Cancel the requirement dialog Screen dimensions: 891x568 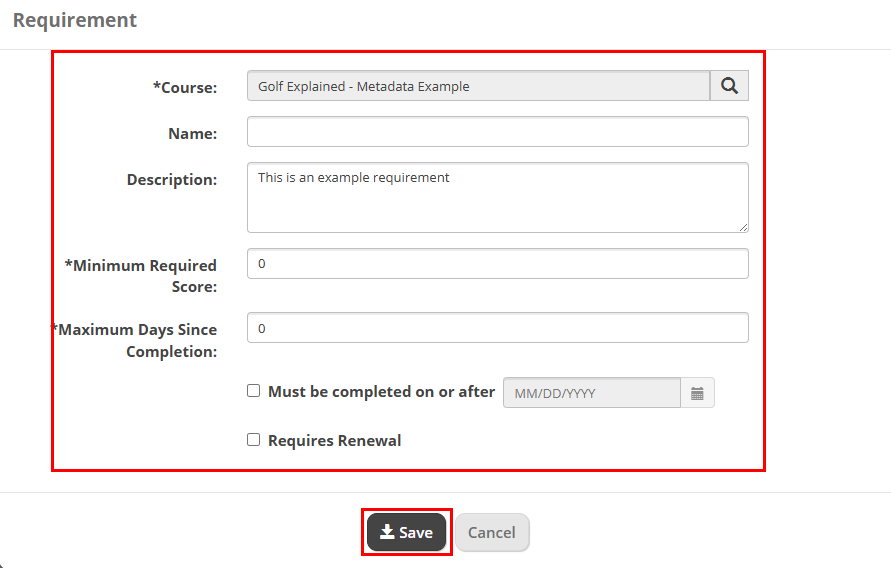click(492, 532)
